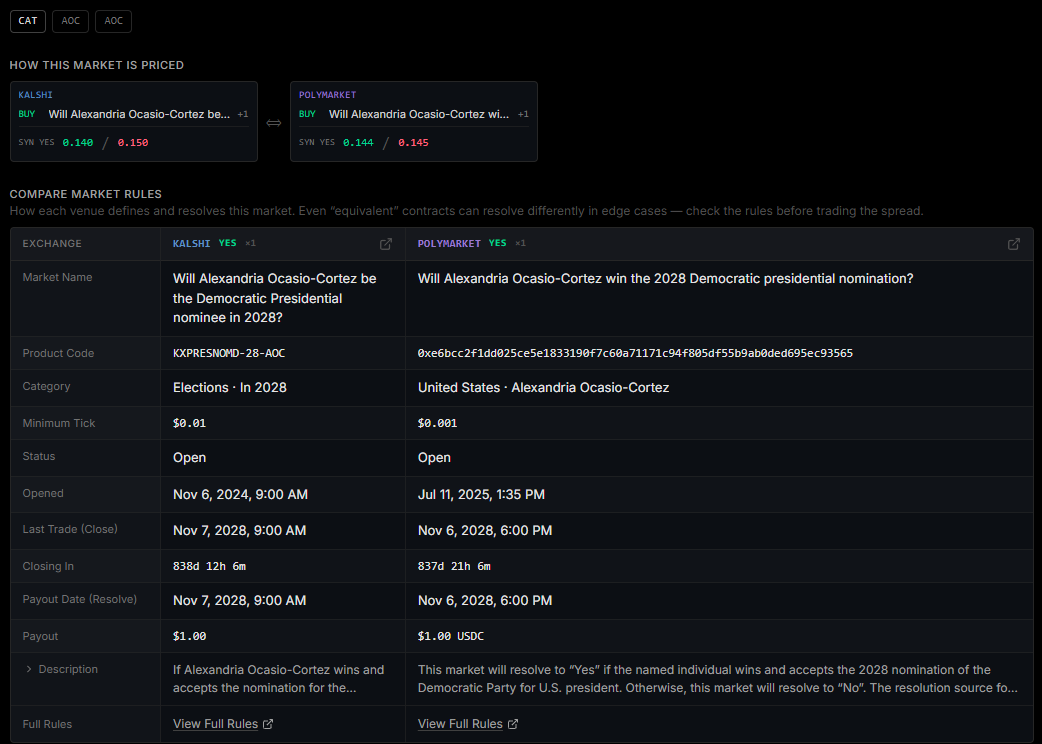Click Kalshi description text preview
1042x744 pixels.
point(278,678)
